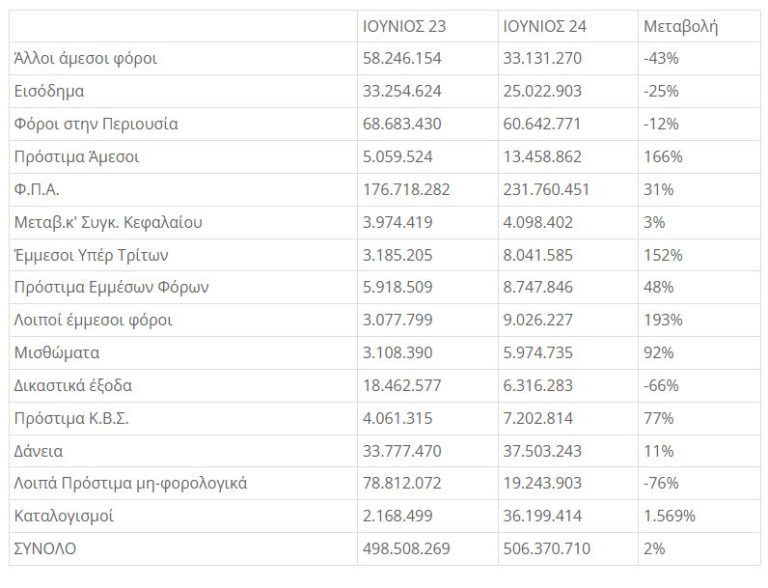The width and height of the screenshot is (768, 588).
Task: Select the Άλλοι άμεσοι φόροι row label
Action: [x=86, y=59]
